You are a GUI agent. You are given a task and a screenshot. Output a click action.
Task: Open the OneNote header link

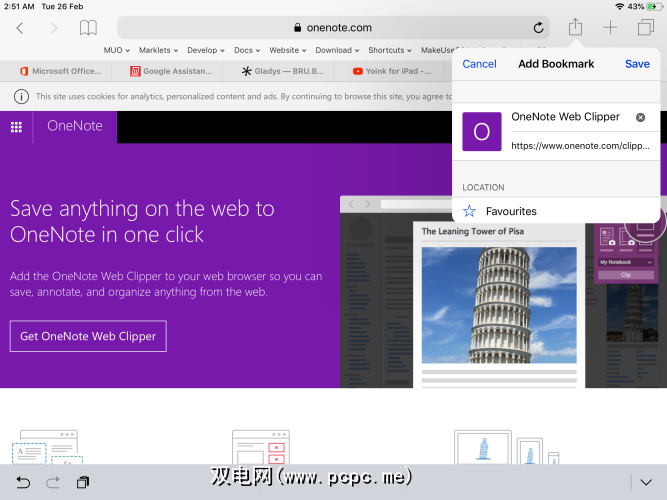(75, 126)
